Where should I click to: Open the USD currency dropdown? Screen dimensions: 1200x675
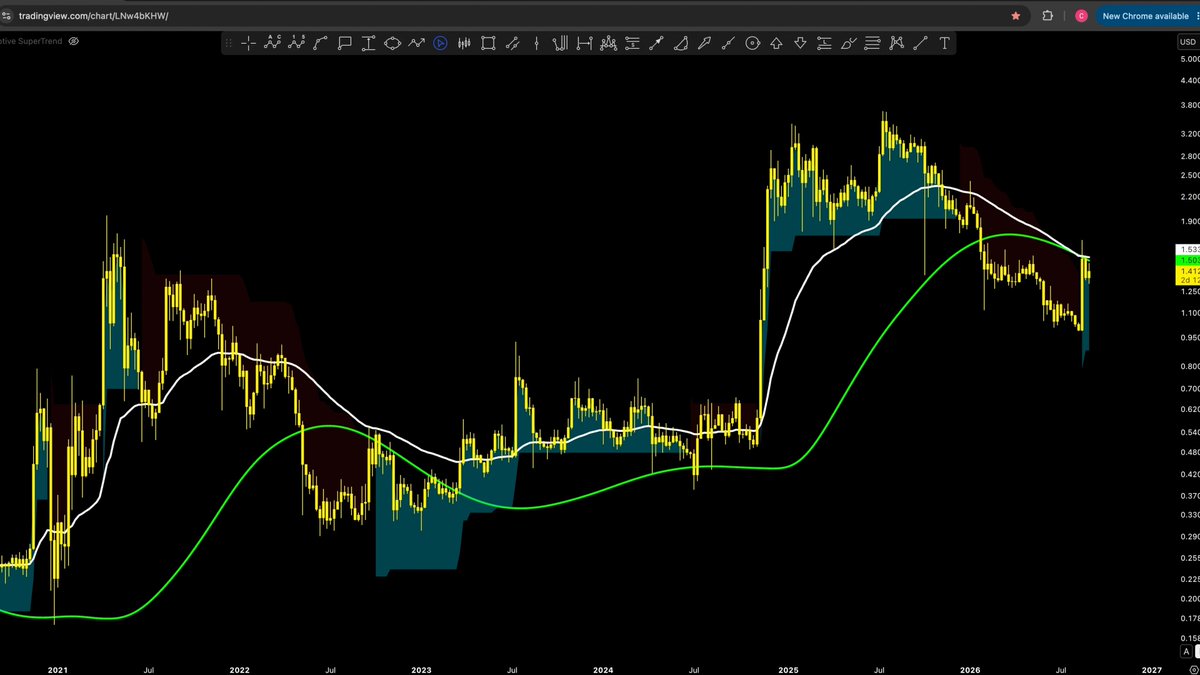click(1187, 41)
